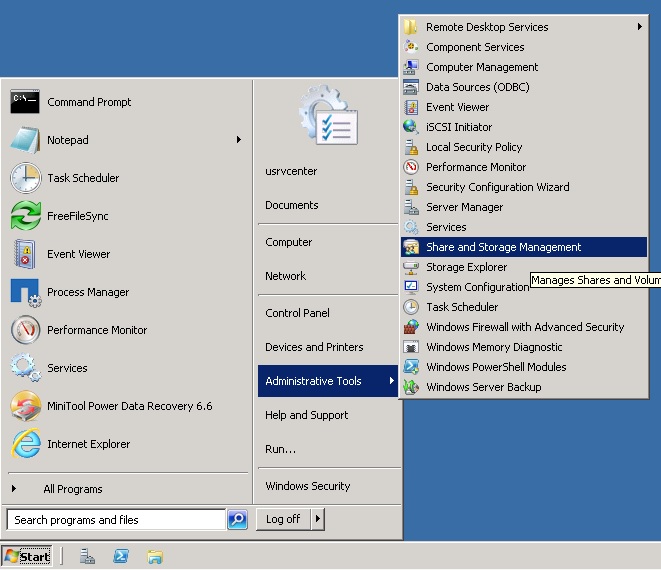
Task: Click the Start button
Action: tap(28, 556)
